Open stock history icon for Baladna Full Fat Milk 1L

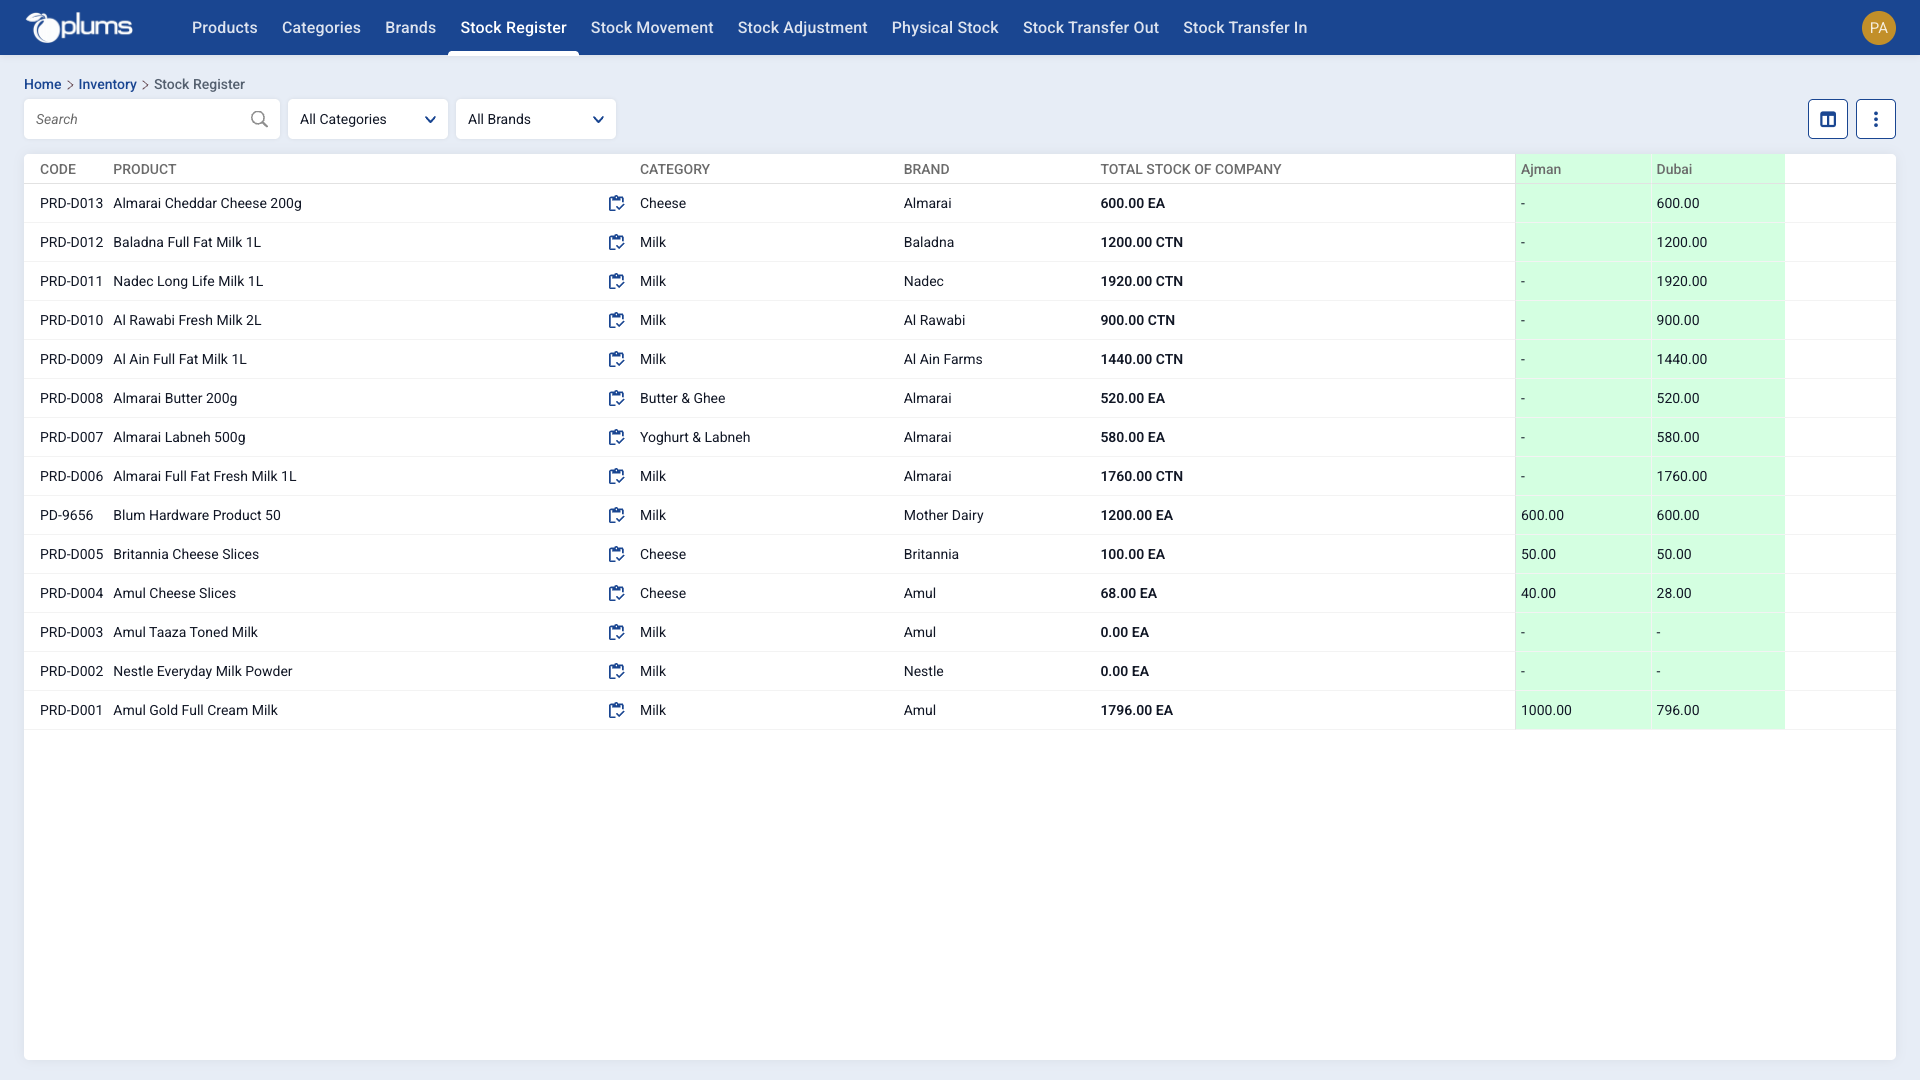click(x=616, y=242)
